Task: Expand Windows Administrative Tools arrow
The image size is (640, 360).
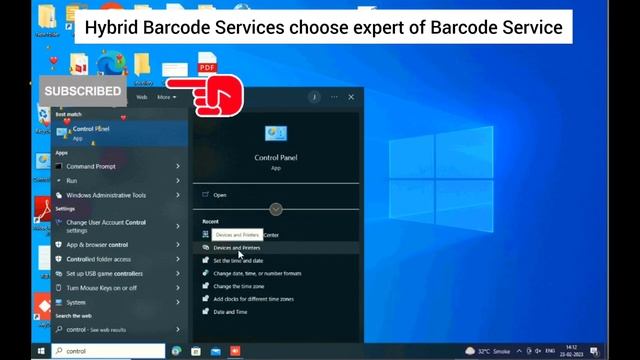Action: tap(178, 195)
